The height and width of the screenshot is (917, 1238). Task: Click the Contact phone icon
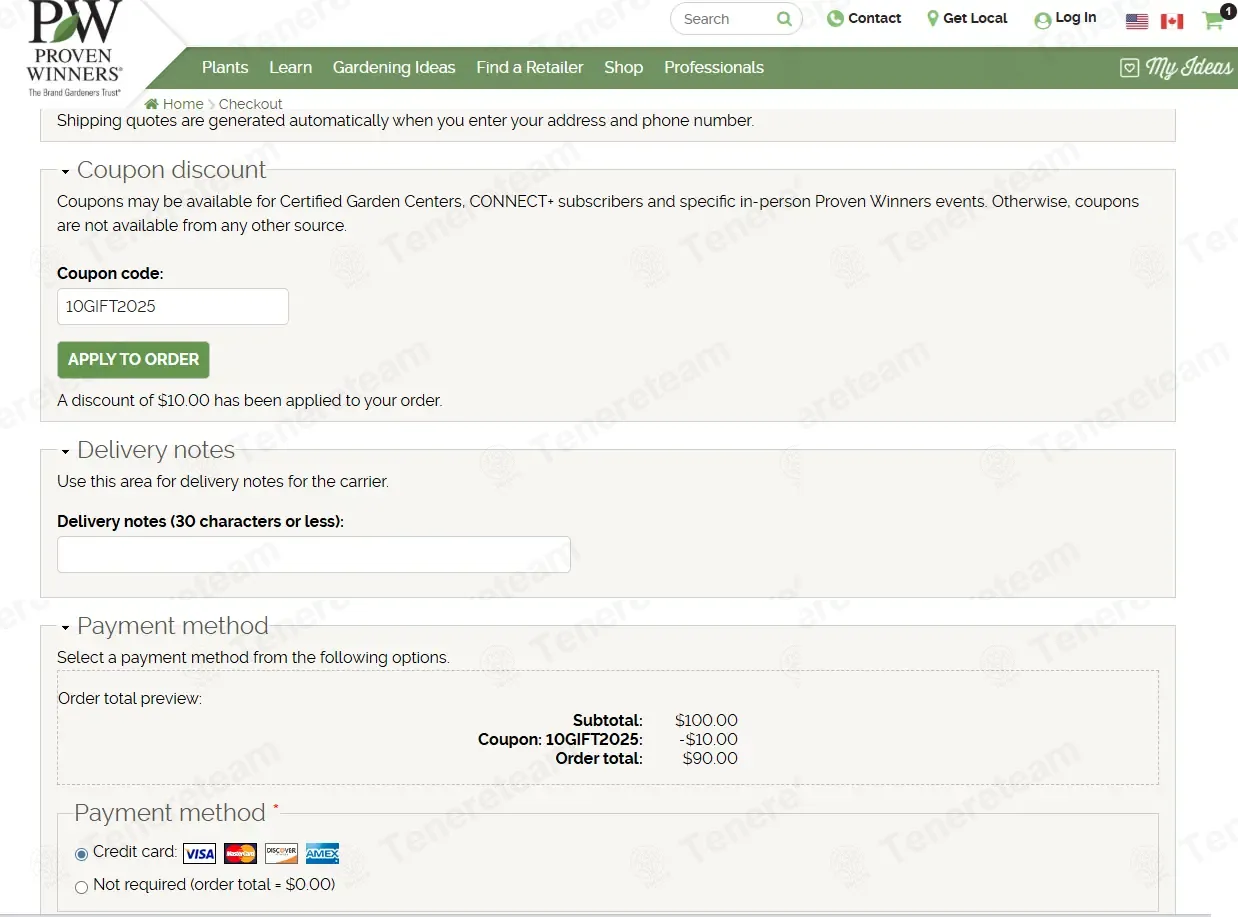[x=835, y=18]
